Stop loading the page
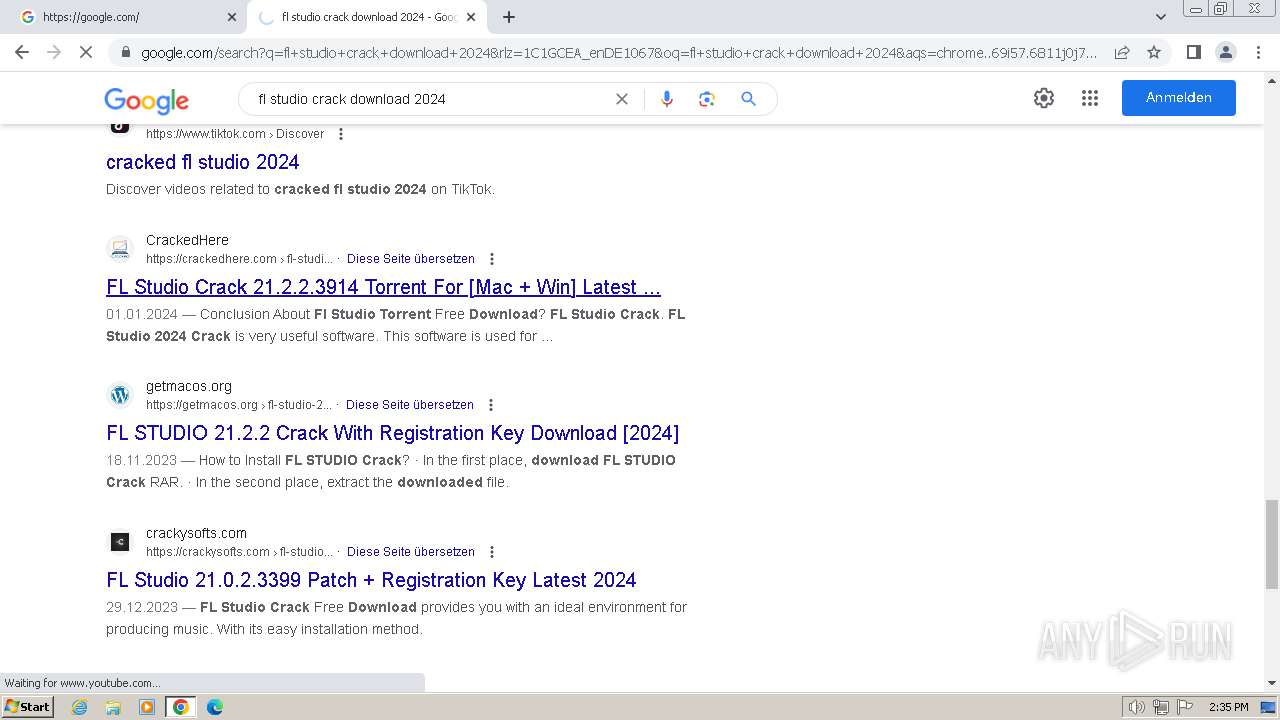1280x720 pixels. (86, 52)
